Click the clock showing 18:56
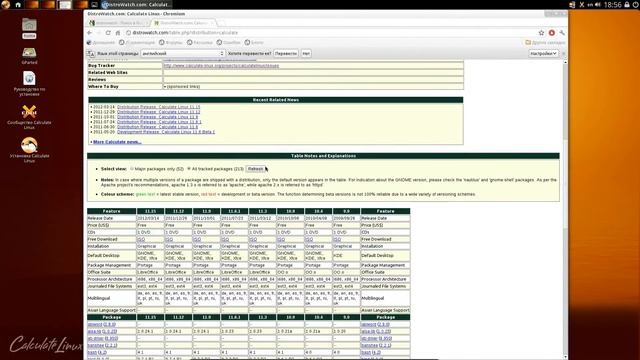This screenshot has height=360, width=640. coord(612,4)
